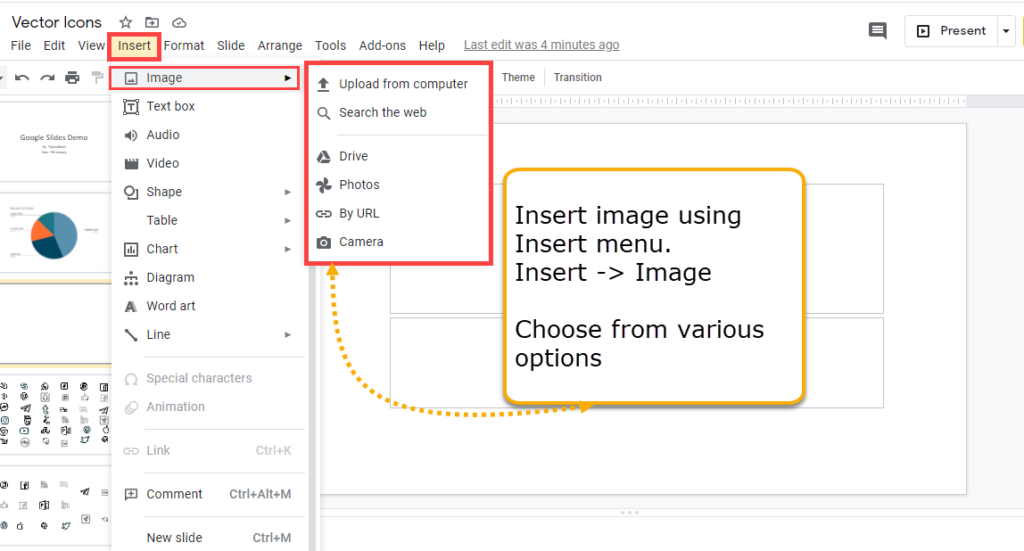1024x551 pixels.
Task: Click the Line icon in Insert menu
Action: (131, 335)
